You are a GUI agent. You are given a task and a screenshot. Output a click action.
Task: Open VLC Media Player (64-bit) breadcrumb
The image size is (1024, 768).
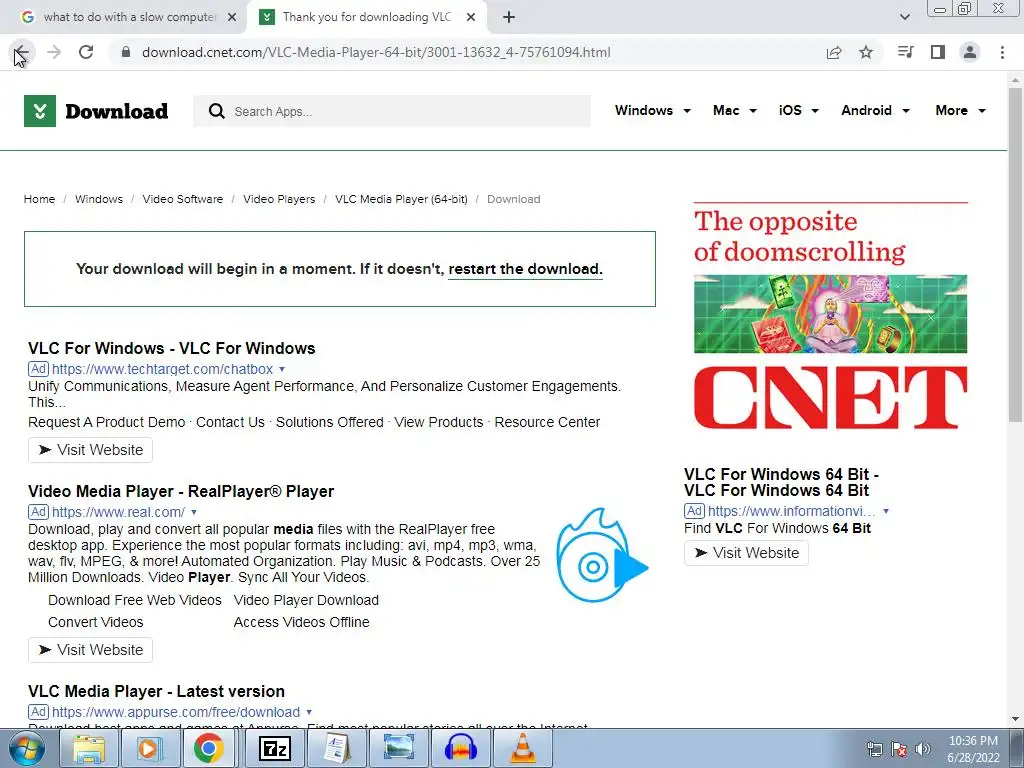(x=401, y=199)
